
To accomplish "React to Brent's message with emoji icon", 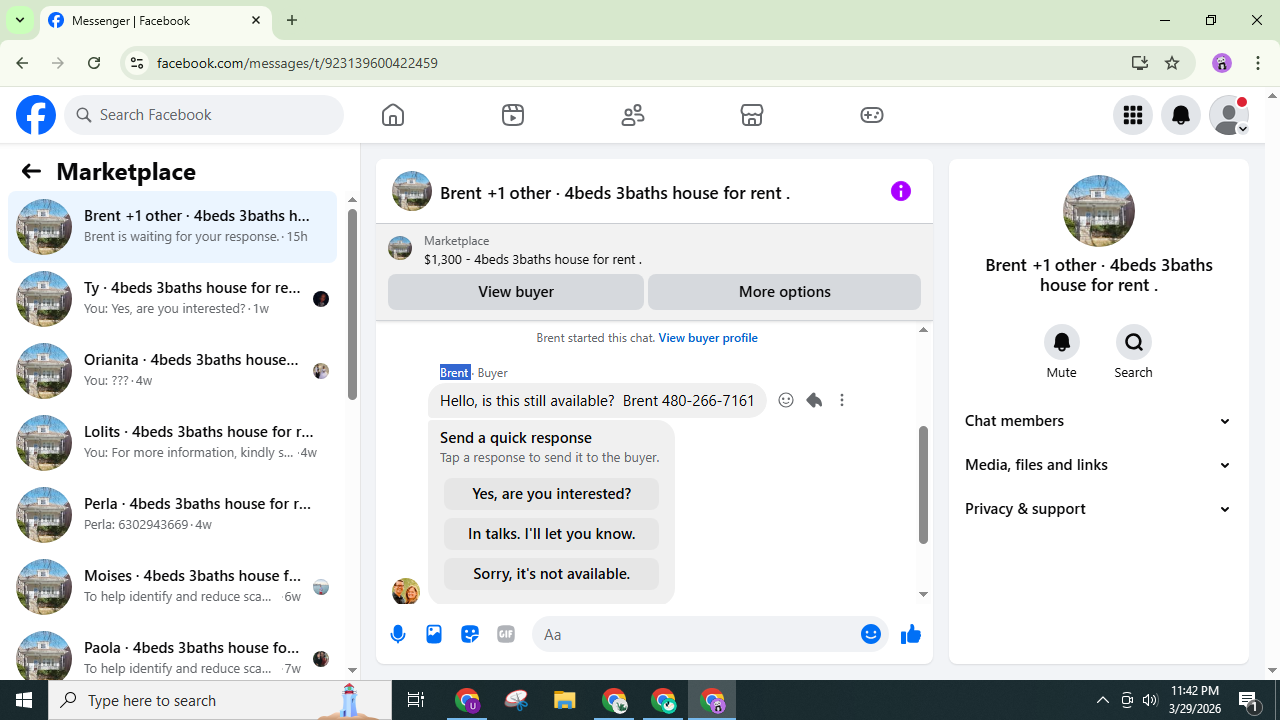I will (x=786, y=400).
